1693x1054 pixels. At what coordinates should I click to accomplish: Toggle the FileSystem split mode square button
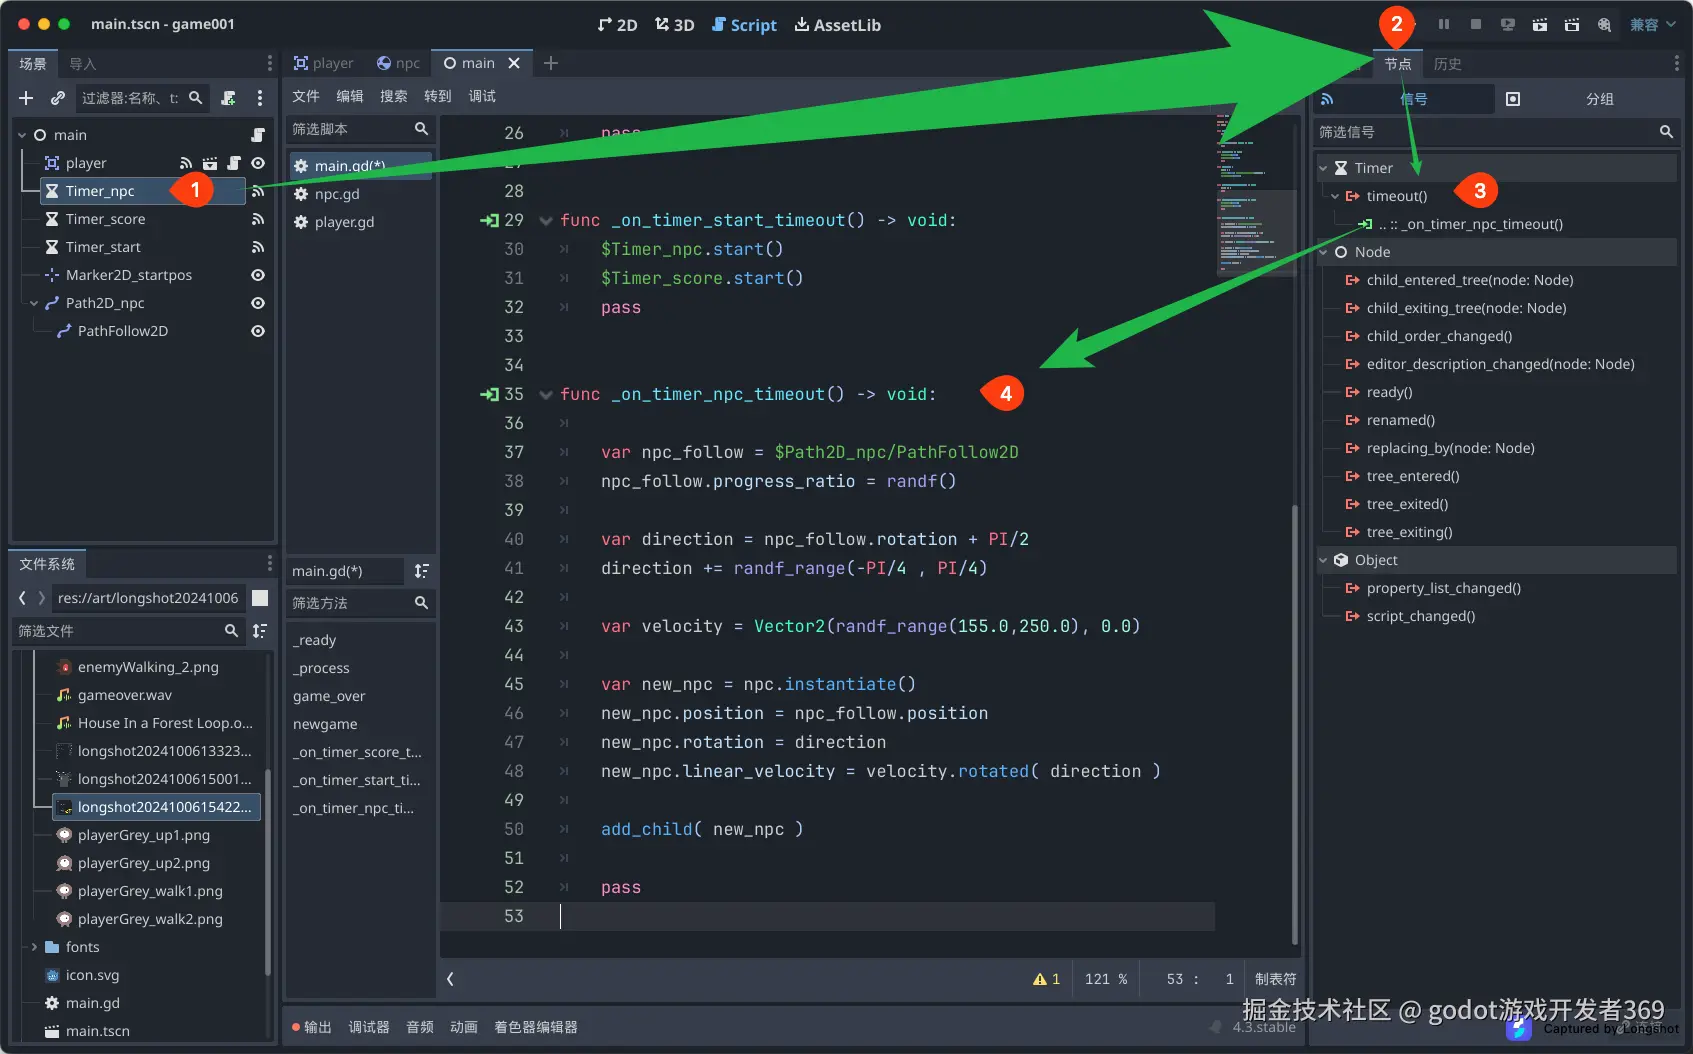click(260, 597)
